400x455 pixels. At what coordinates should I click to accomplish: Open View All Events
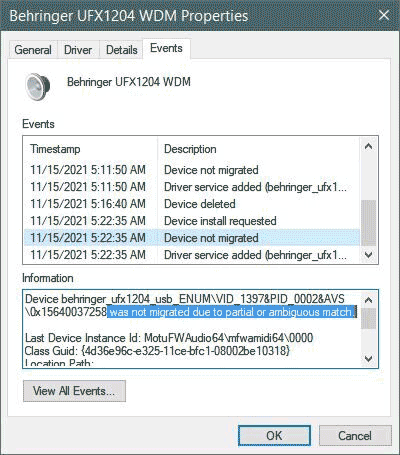coord(74,391)
